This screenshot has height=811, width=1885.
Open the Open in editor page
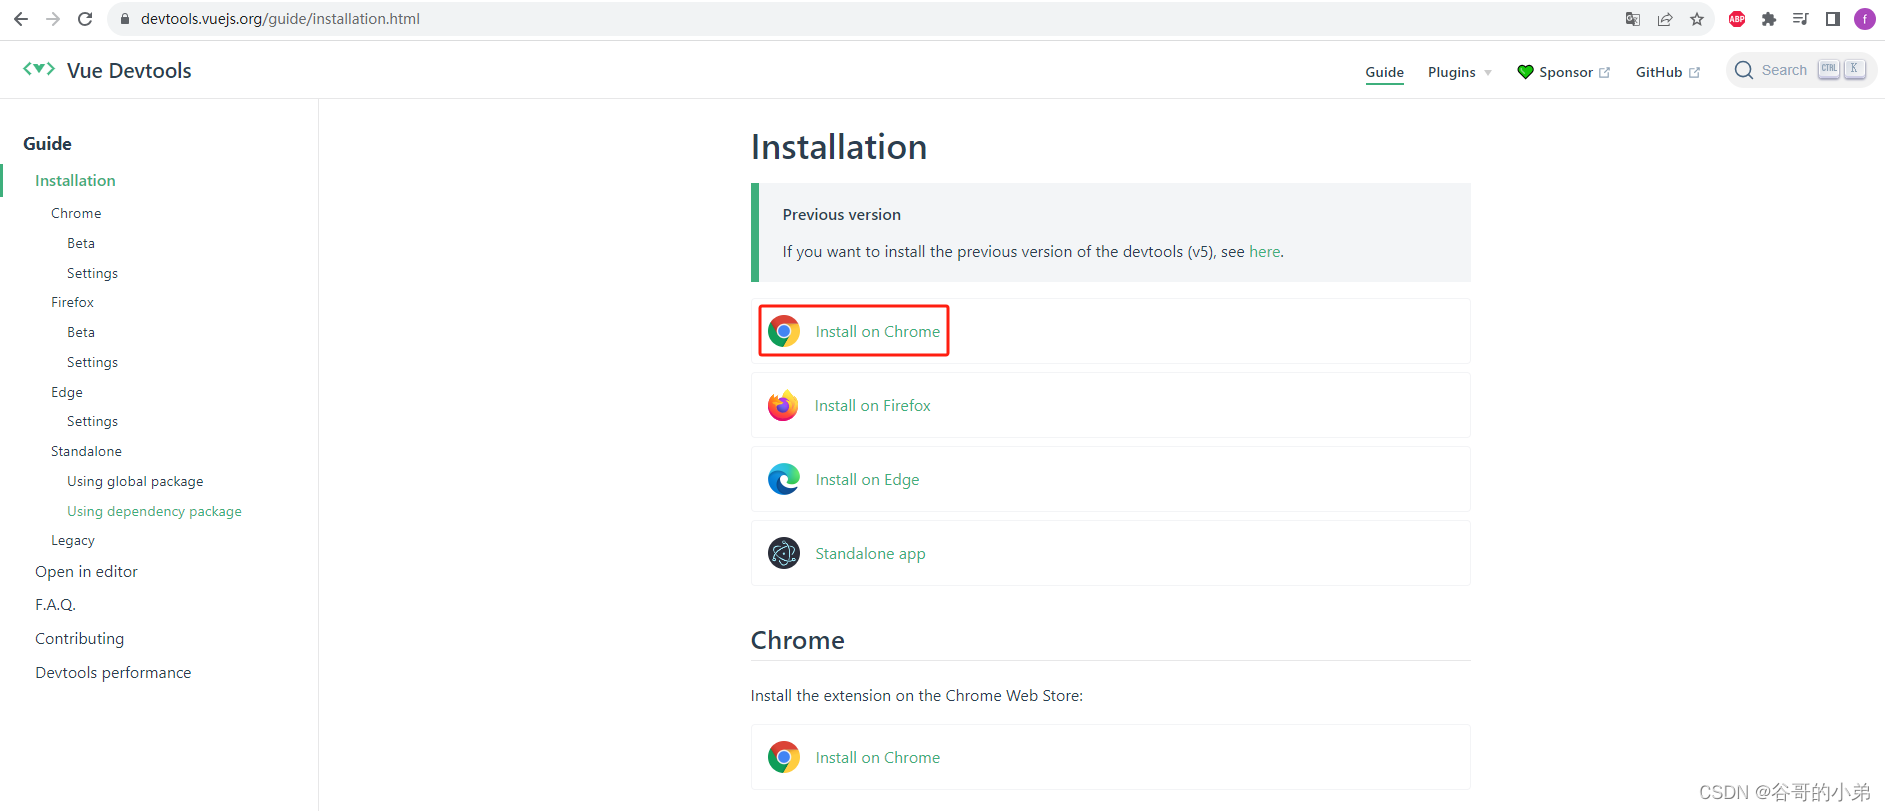[86, 571]
